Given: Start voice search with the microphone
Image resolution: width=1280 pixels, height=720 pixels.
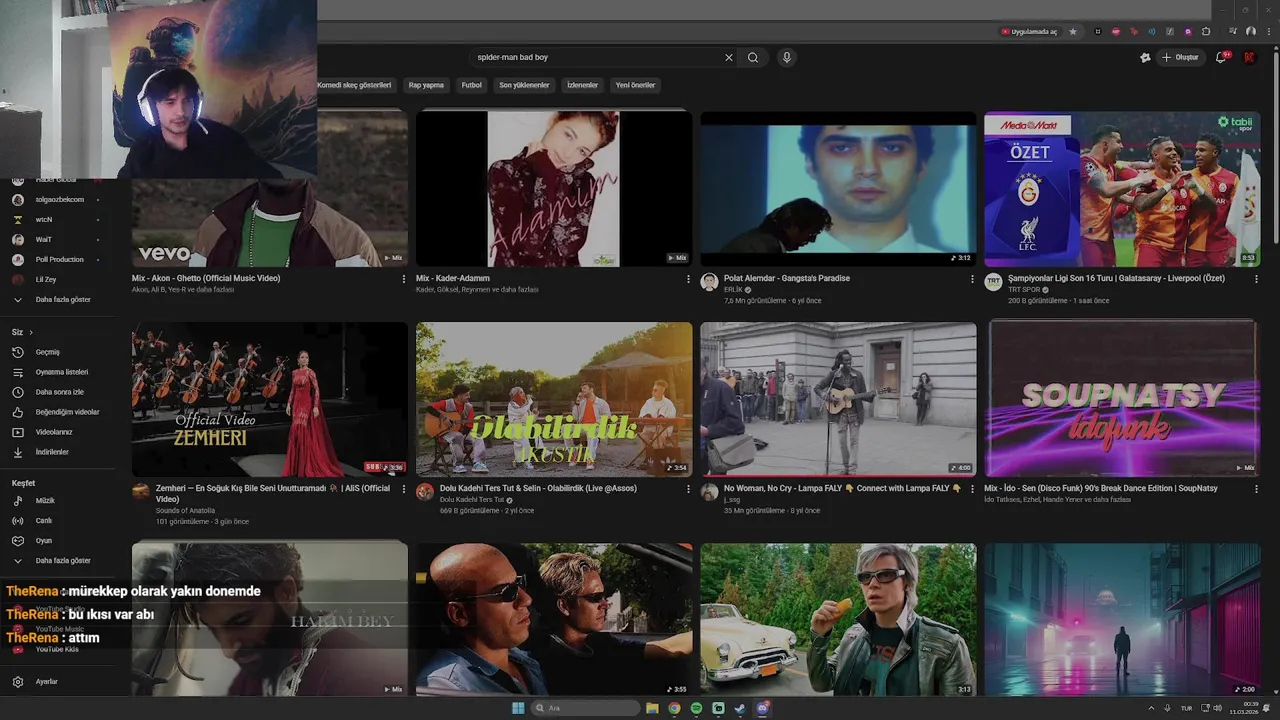Looking at the screenshot, I should (x=787, y=57).
